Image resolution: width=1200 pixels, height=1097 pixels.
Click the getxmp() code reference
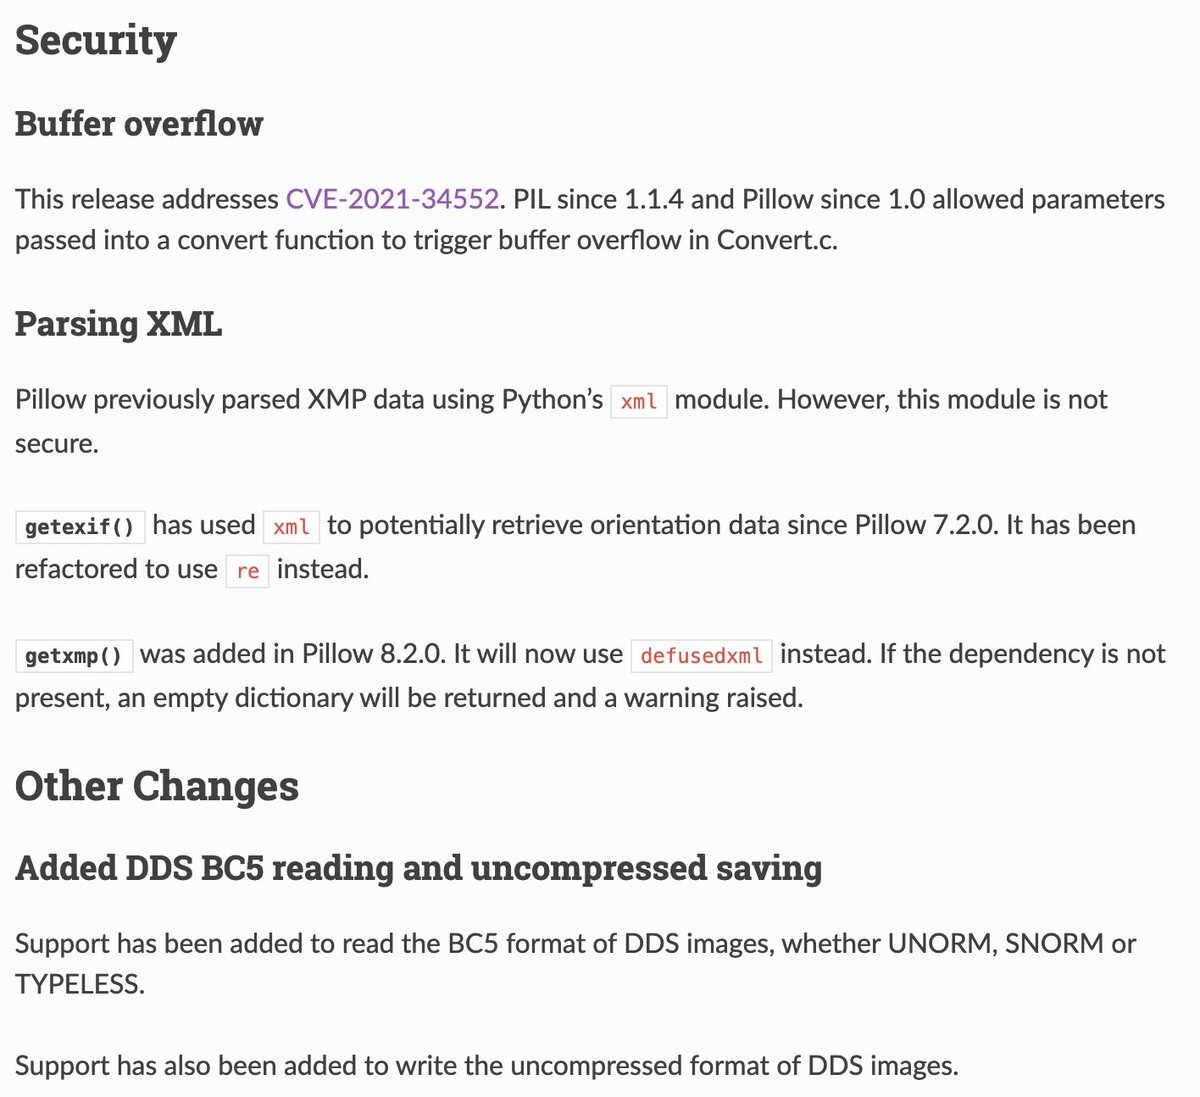[74, 656]
